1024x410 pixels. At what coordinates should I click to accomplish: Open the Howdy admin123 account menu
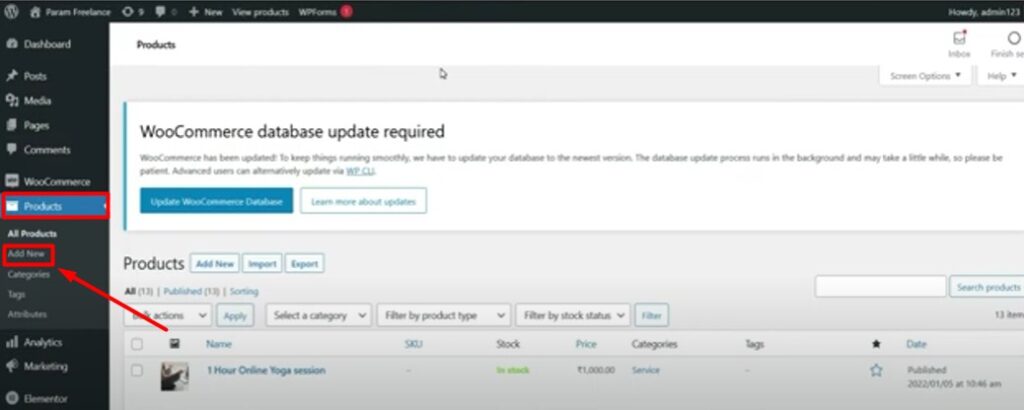[x=985, y=12]
